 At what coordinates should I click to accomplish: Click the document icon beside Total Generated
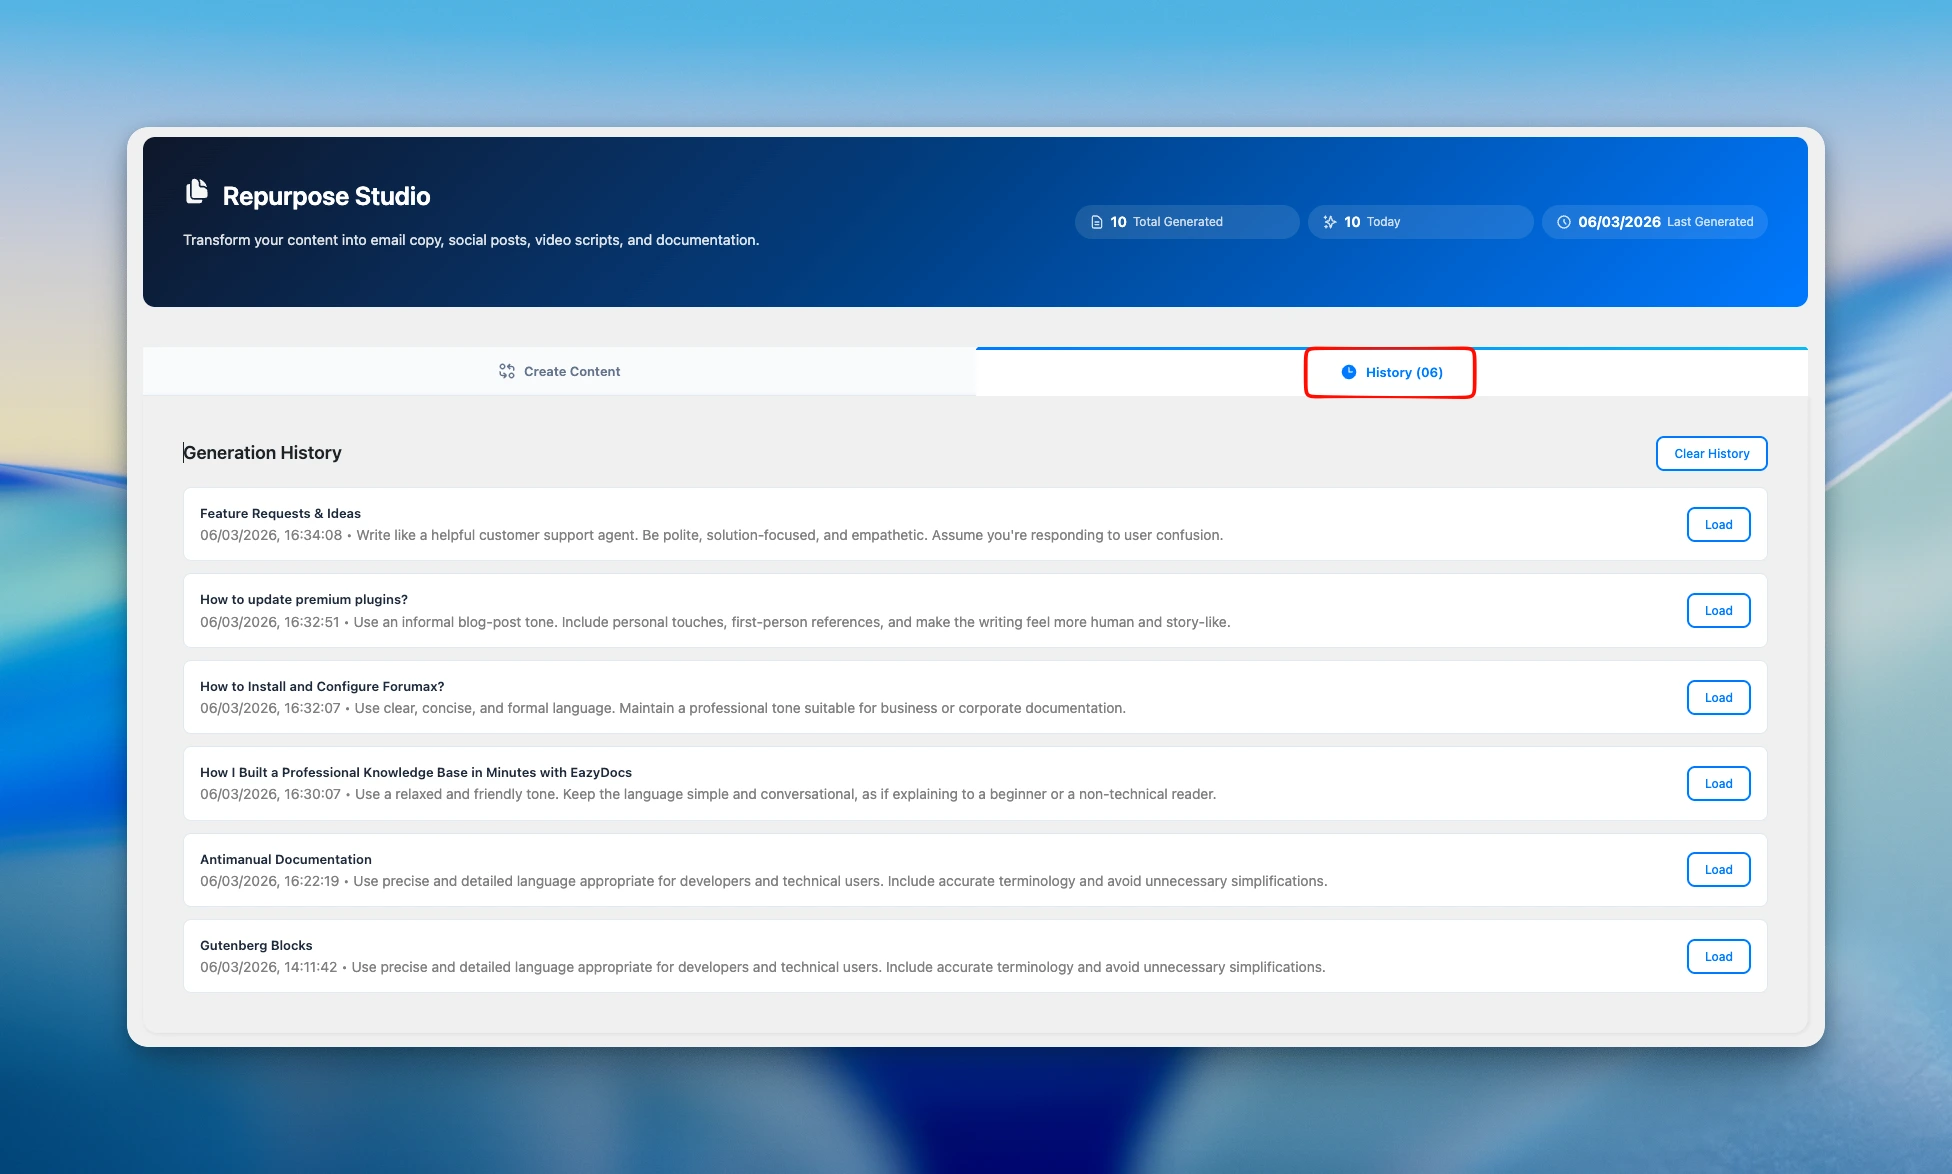pyautogui.click(x=1097, y=222)
